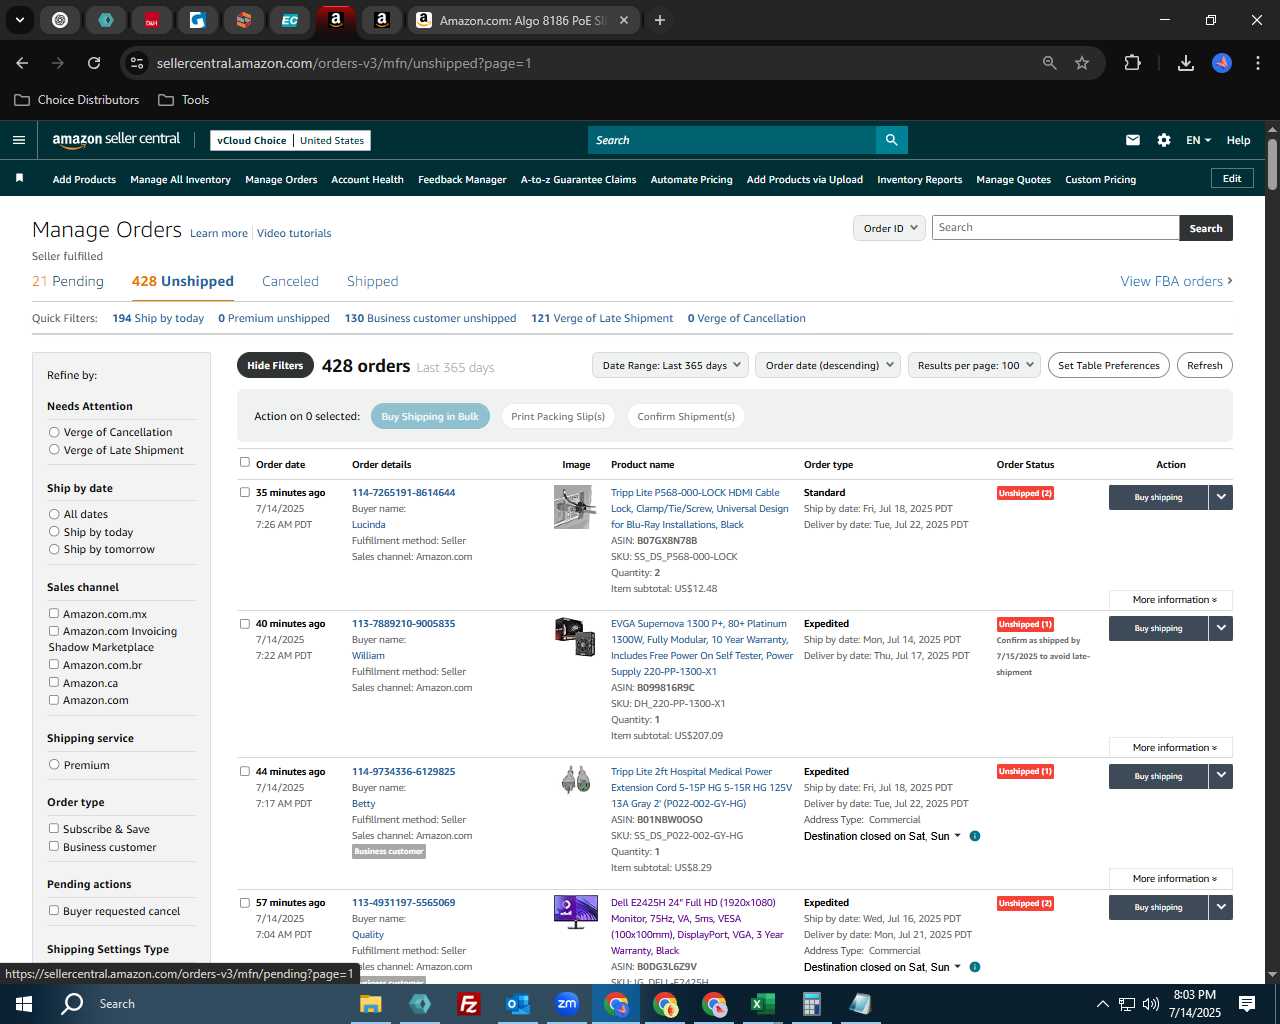Screen dimensions: 1280x1024
Task: Check the Amazon.ca sales channel box
Action: [54, 683]
